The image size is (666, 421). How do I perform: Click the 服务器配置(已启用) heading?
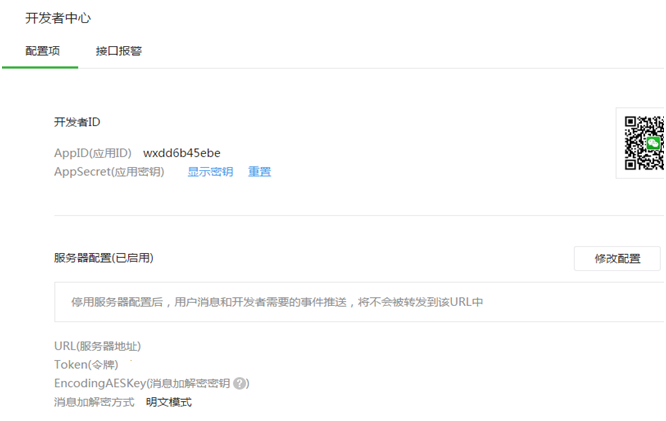pyautogui.click(x=104, y=258)
